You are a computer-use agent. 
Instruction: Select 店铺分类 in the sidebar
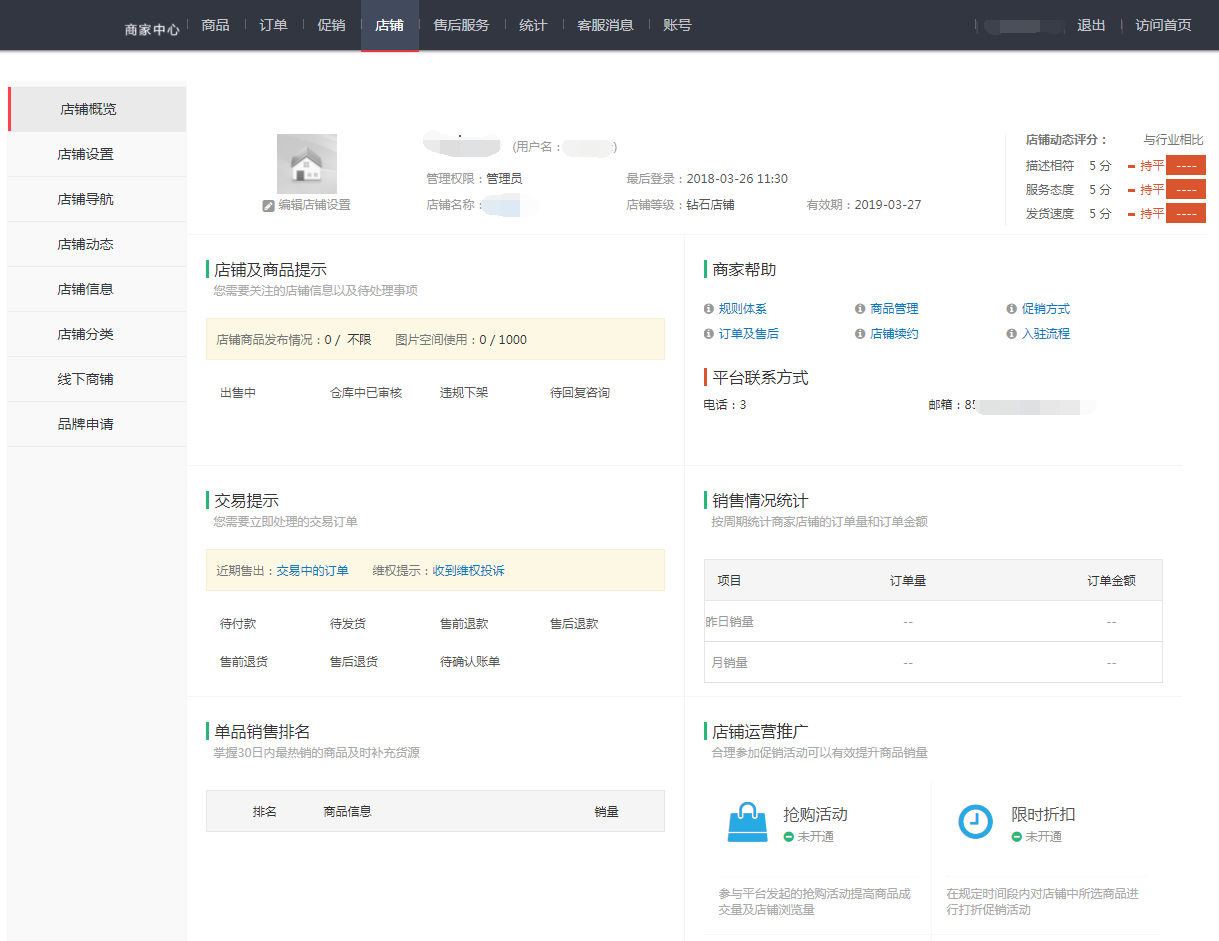[96, 334]
